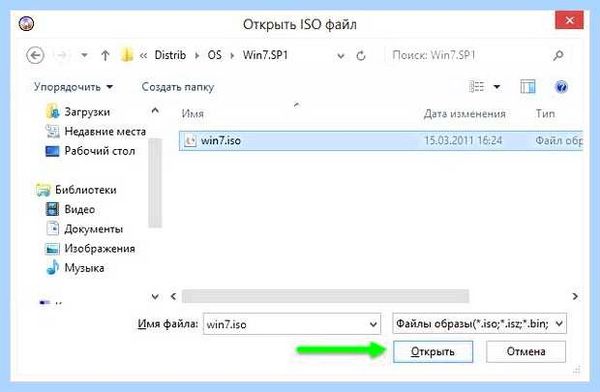Select the win7.iso file
The width and height of the screenshot is (600, 392).
tap(381, 140)
